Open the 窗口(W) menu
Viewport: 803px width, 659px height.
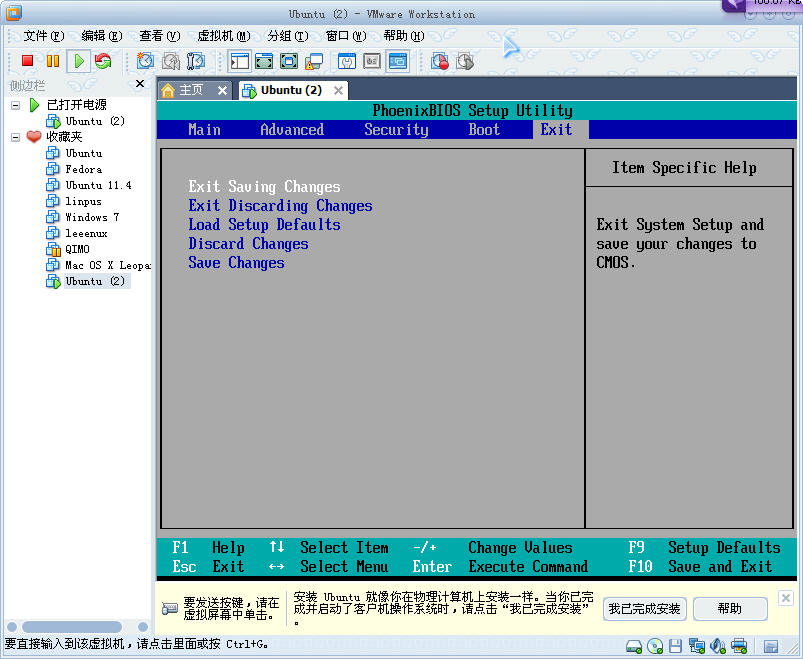coord(346,36)
